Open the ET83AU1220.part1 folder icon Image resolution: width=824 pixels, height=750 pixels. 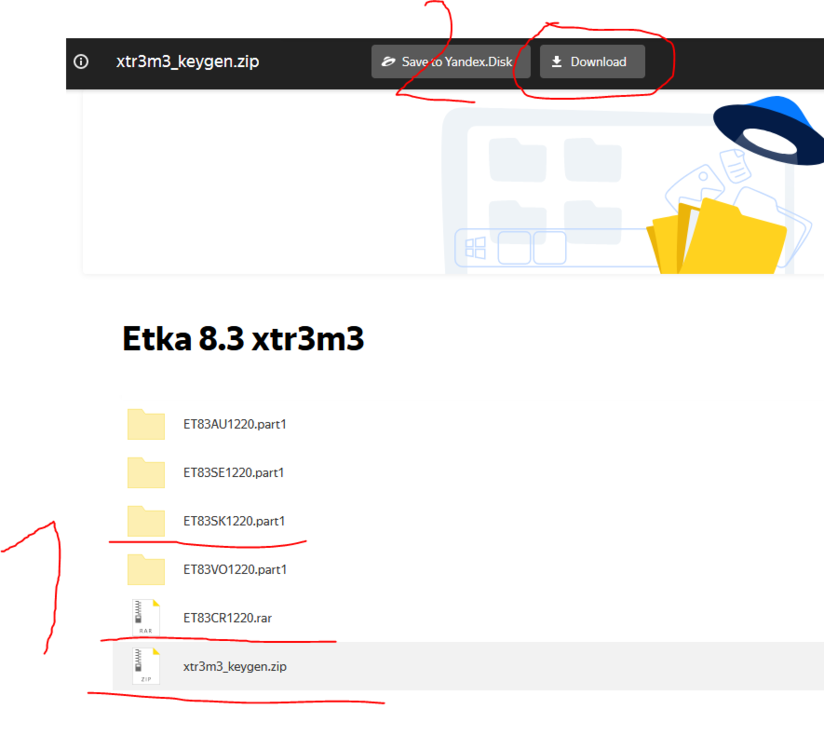tap(146, 424)
